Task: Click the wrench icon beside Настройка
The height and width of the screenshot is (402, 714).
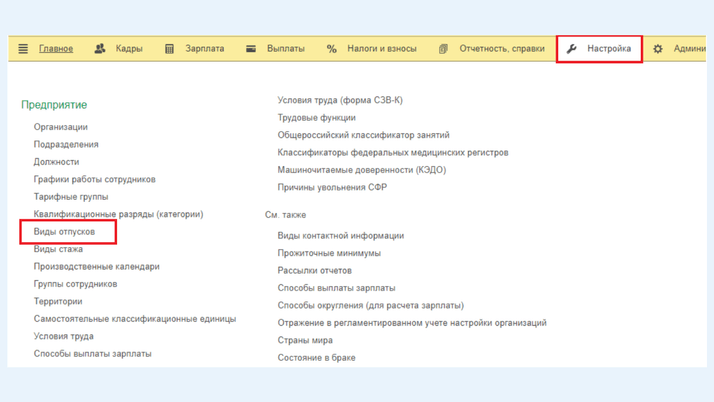Action: pyautogui.click(x=571, y=49)
